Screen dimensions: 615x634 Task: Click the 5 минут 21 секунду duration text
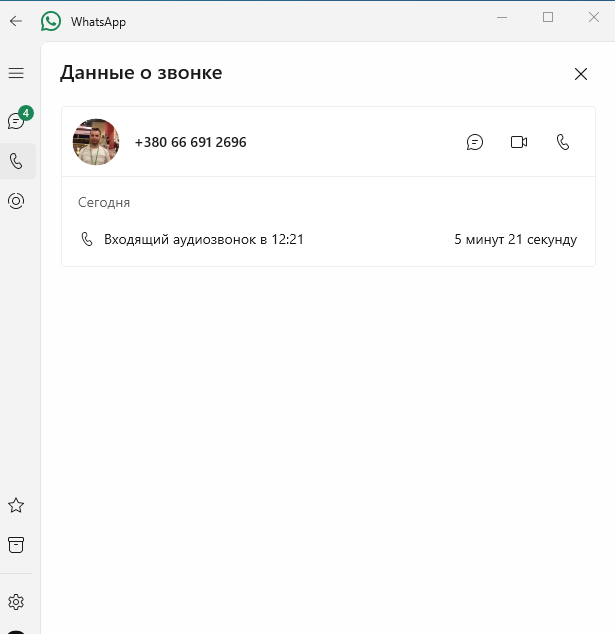coord(516,239)
